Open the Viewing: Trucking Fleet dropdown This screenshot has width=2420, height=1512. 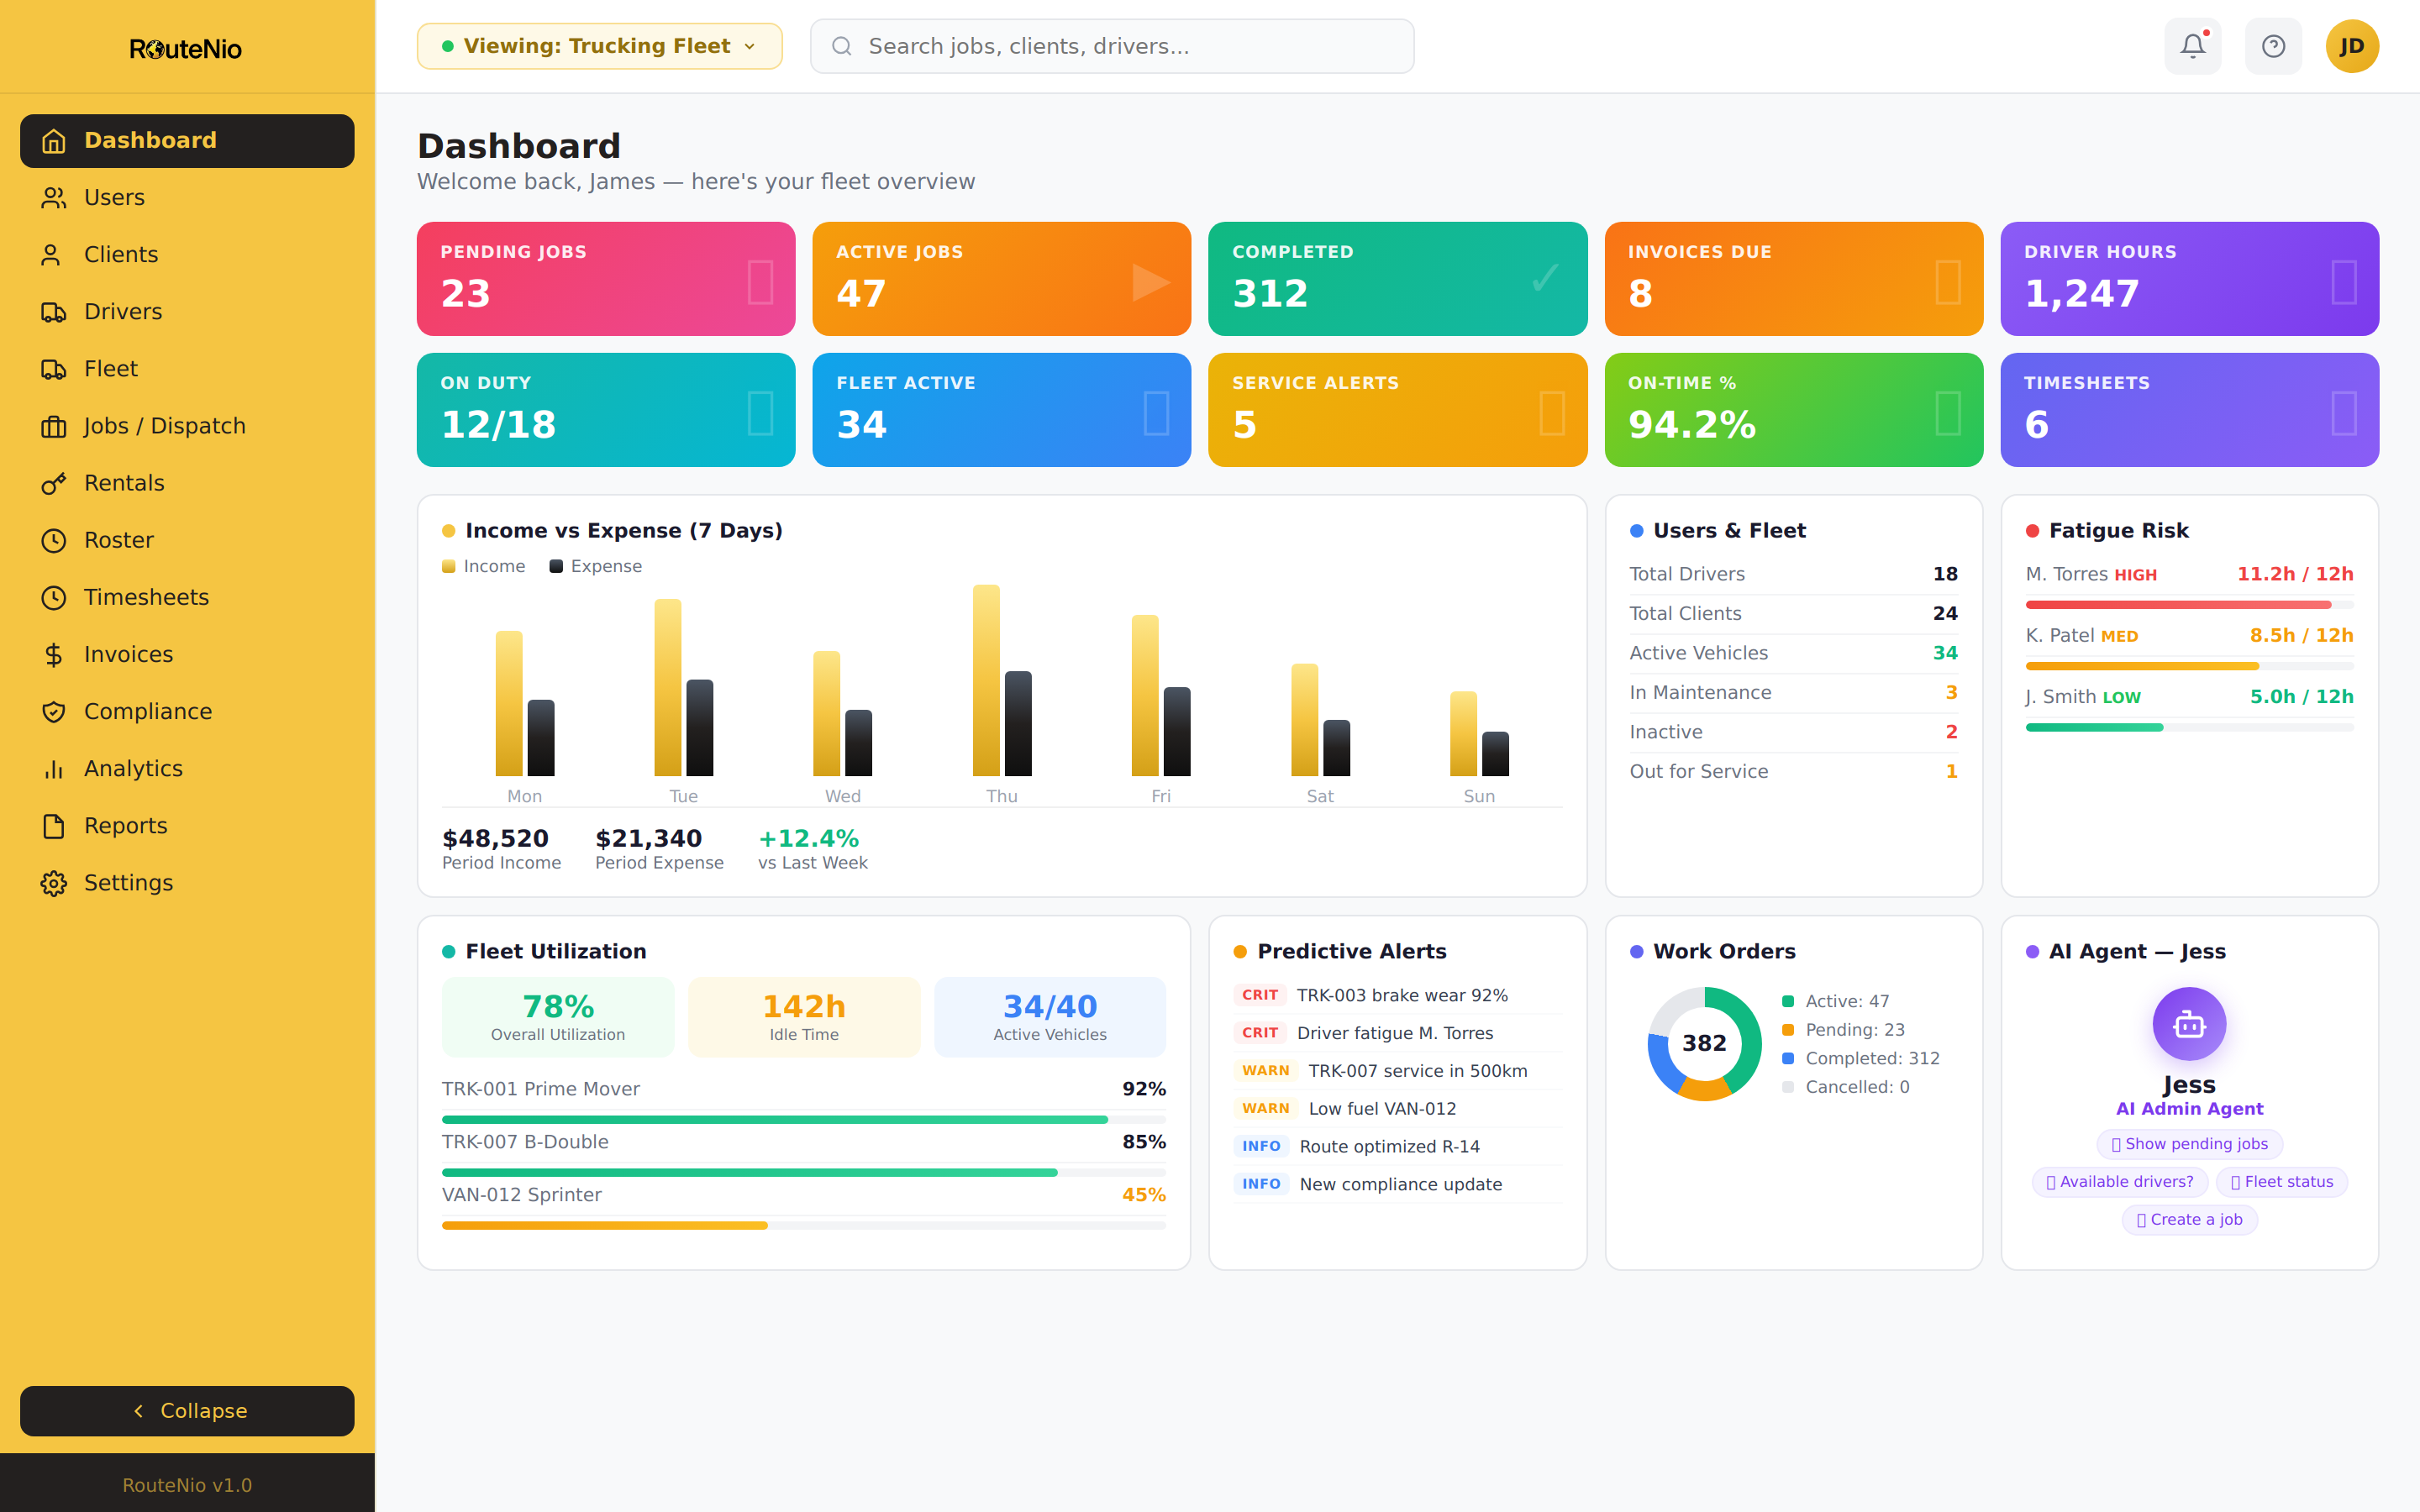pyautogui.click(x=598, y=45)
